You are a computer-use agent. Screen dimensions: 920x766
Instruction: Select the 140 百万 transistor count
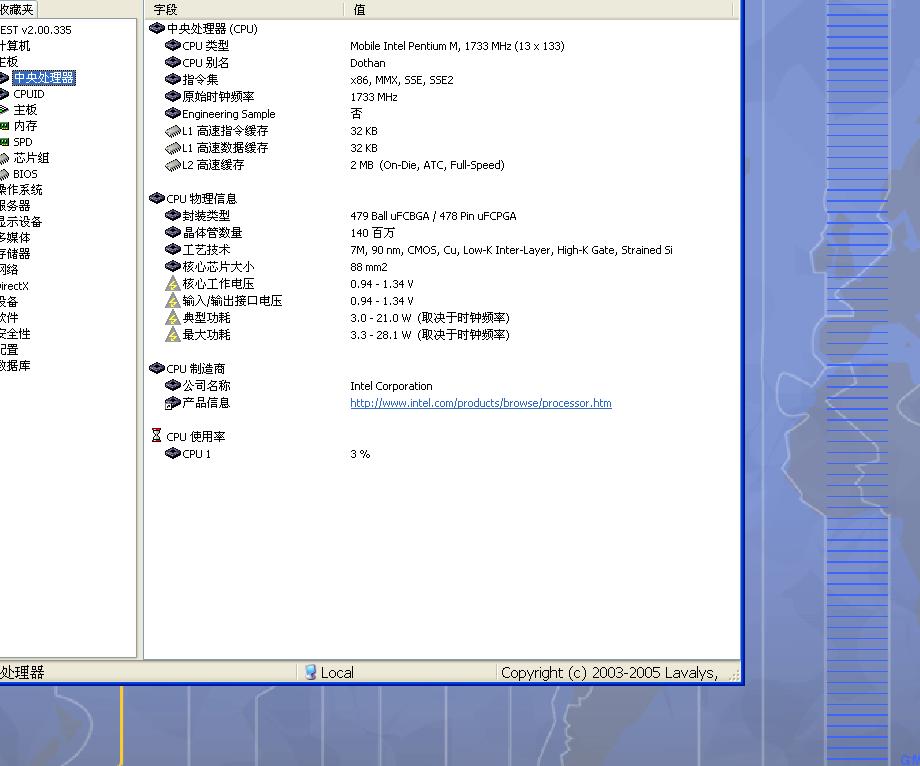coord(373,233)
